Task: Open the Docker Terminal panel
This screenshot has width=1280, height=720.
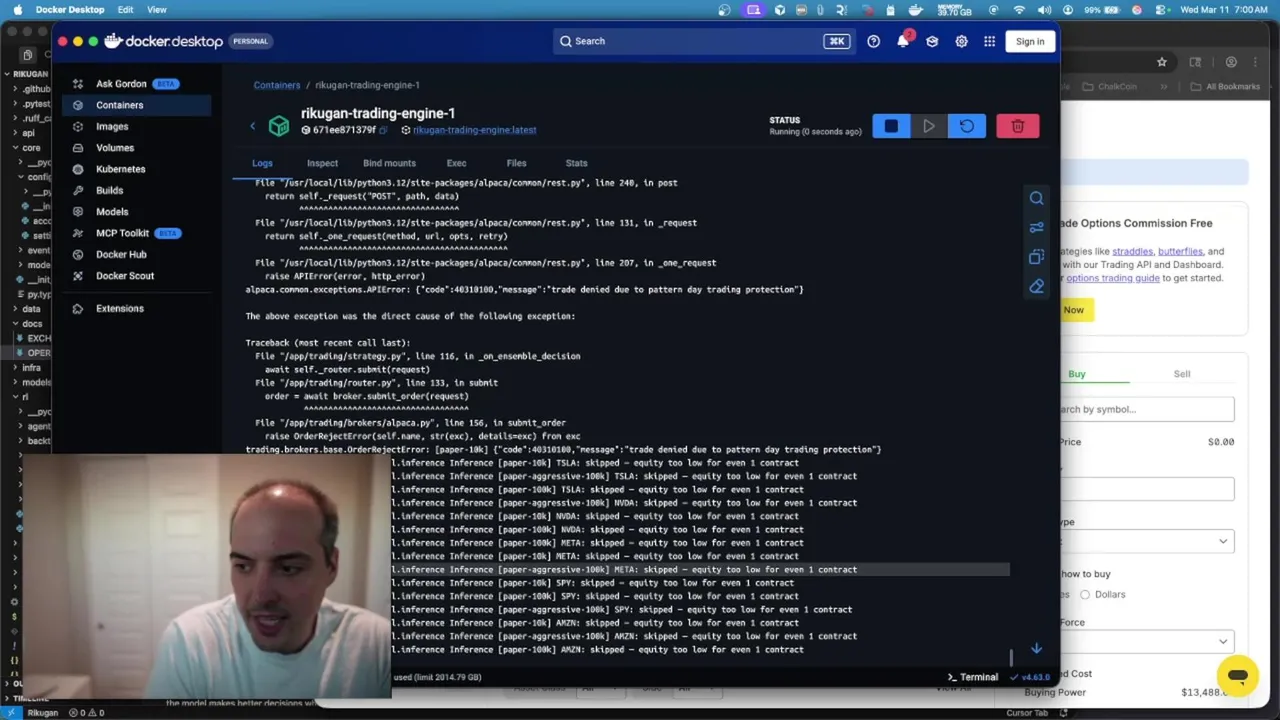Action: pos(973,677)
